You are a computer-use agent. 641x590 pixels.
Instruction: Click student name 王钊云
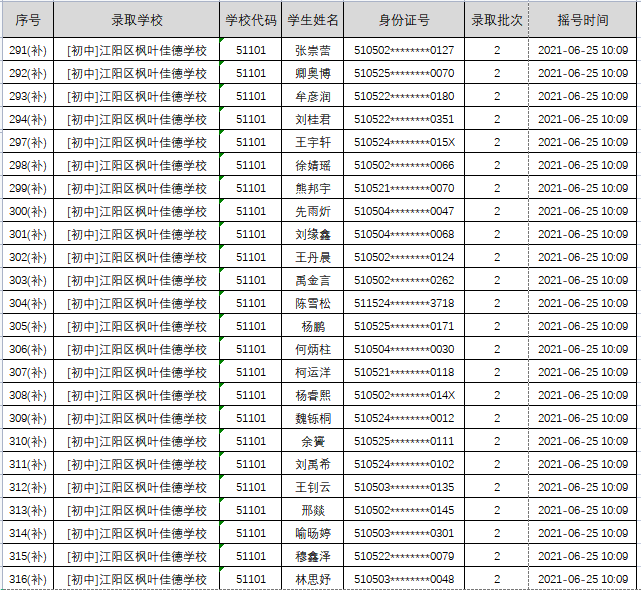(x=313, y=487)
